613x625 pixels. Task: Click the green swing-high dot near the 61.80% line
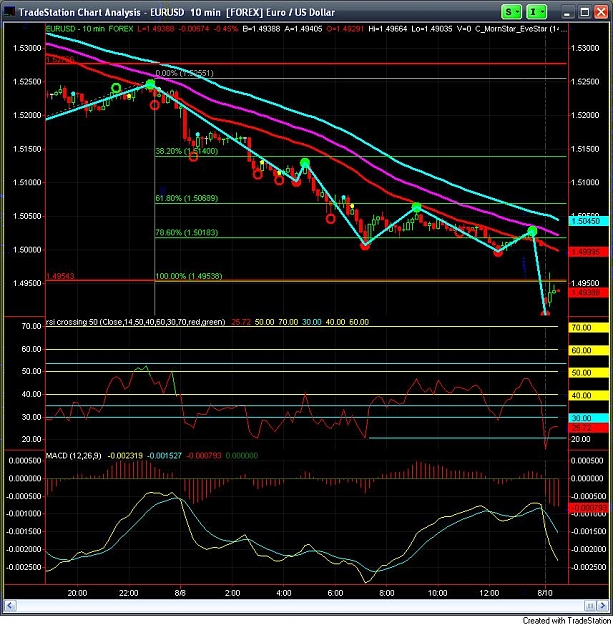tap(417, 207)
